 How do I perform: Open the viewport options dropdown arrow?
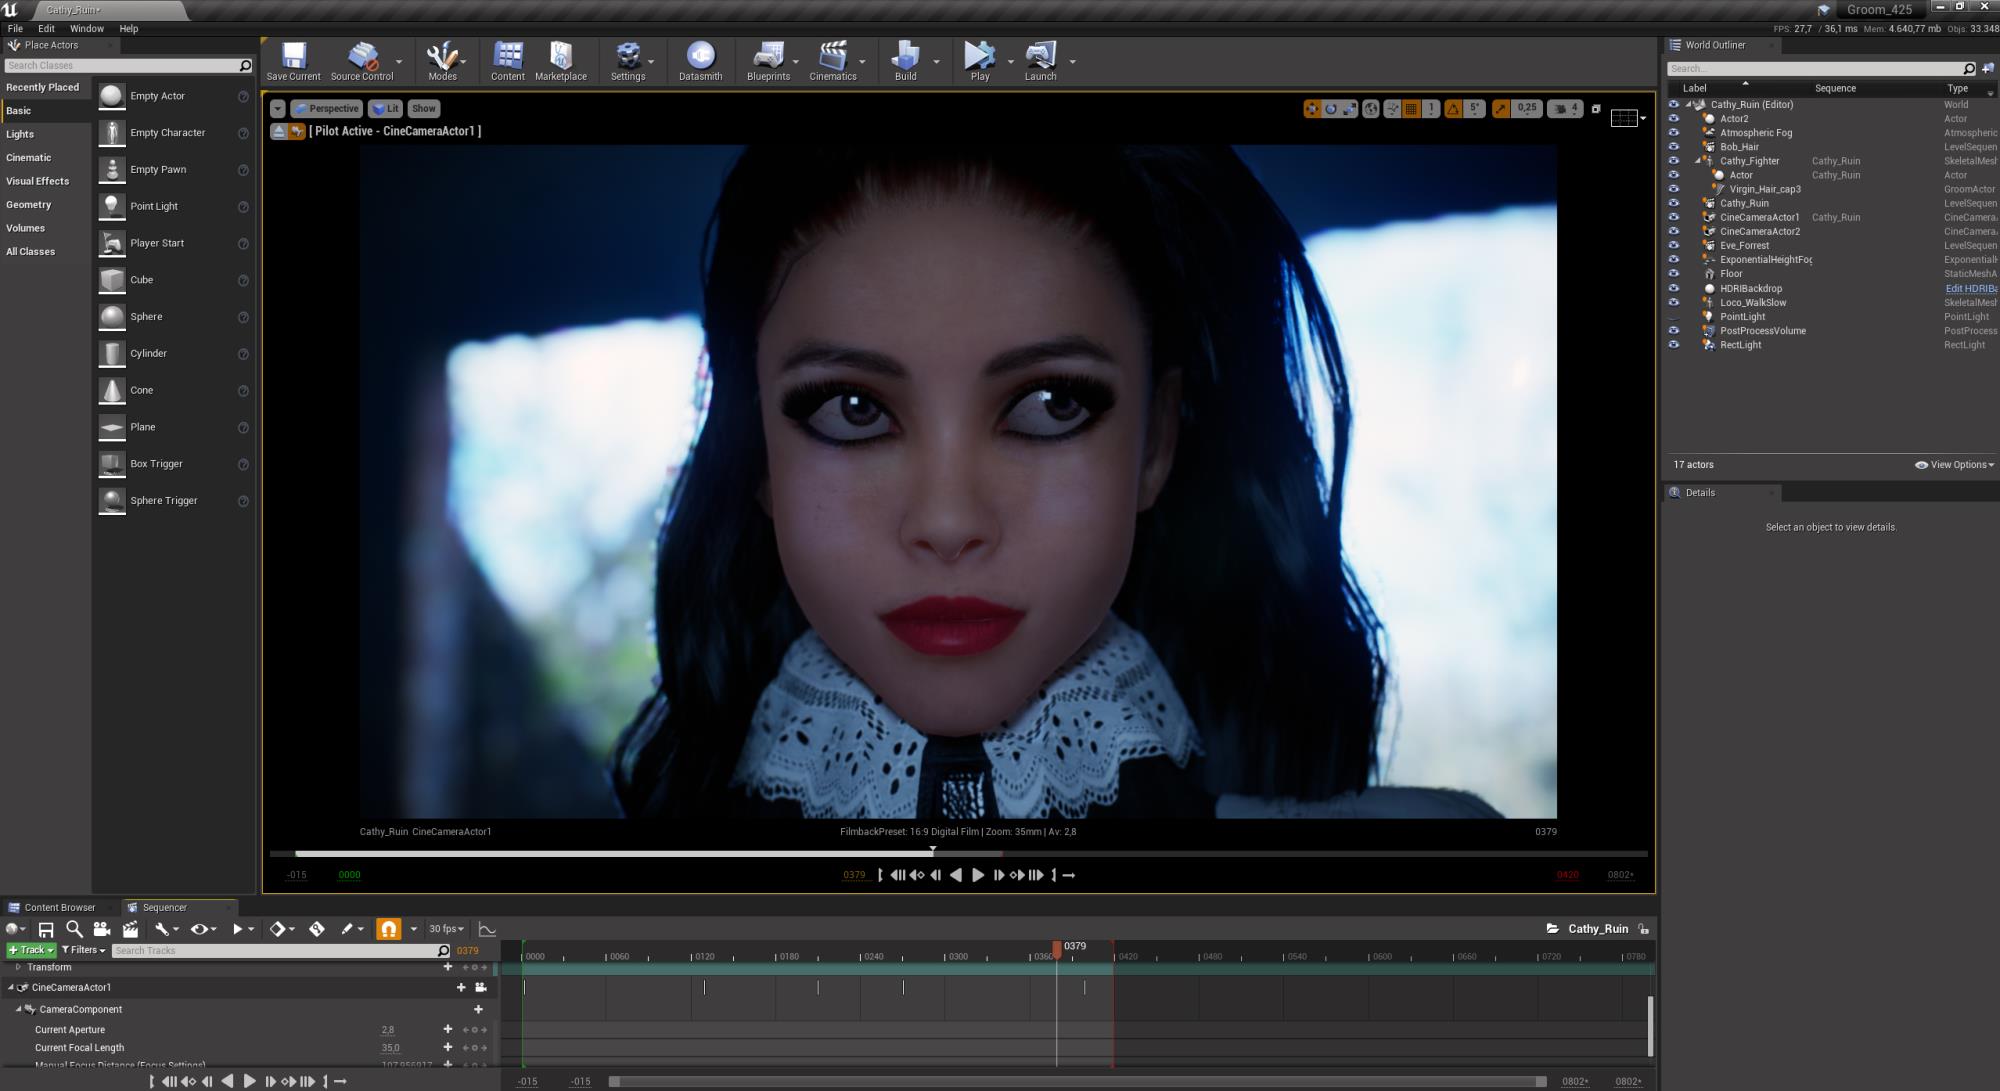(278, 109)
